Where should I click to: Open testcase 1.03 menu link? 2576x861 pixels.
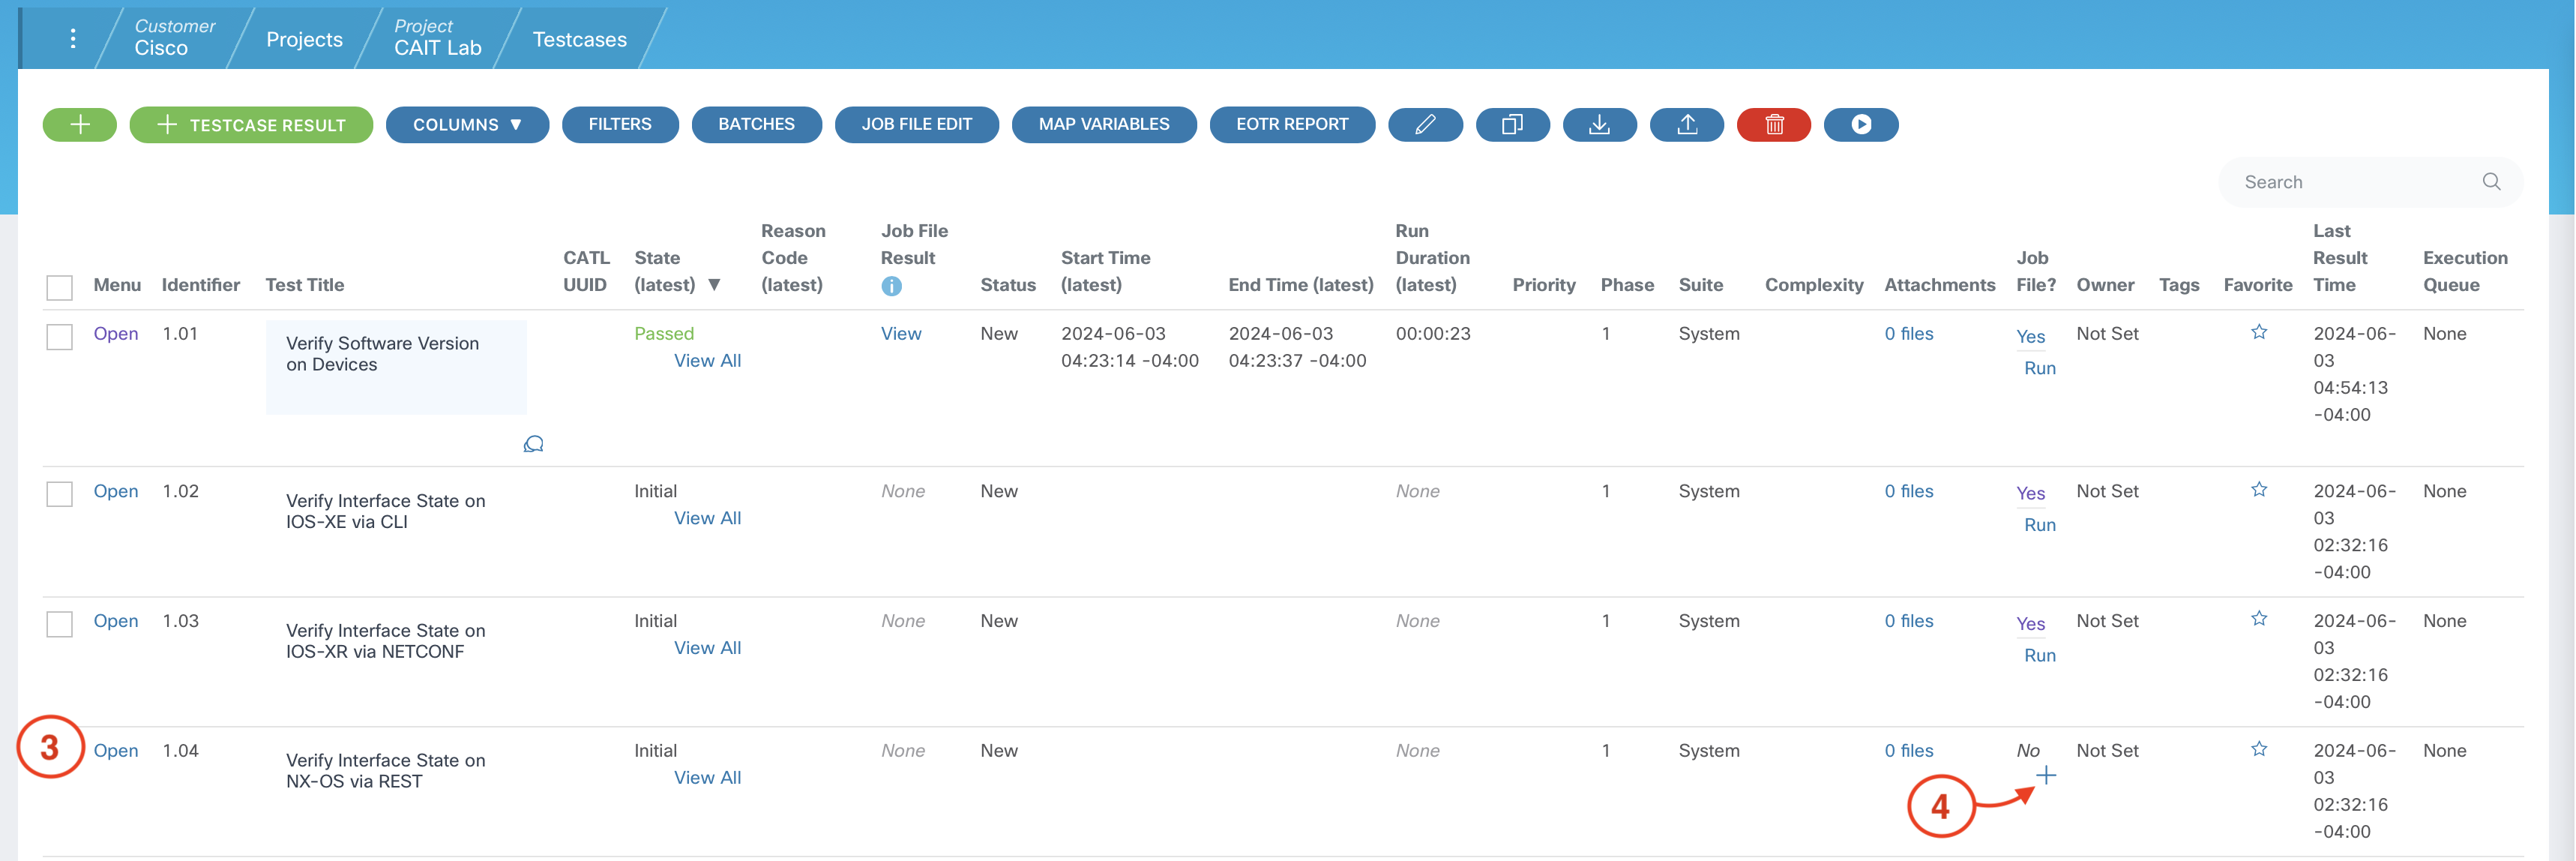pos(116,620)
